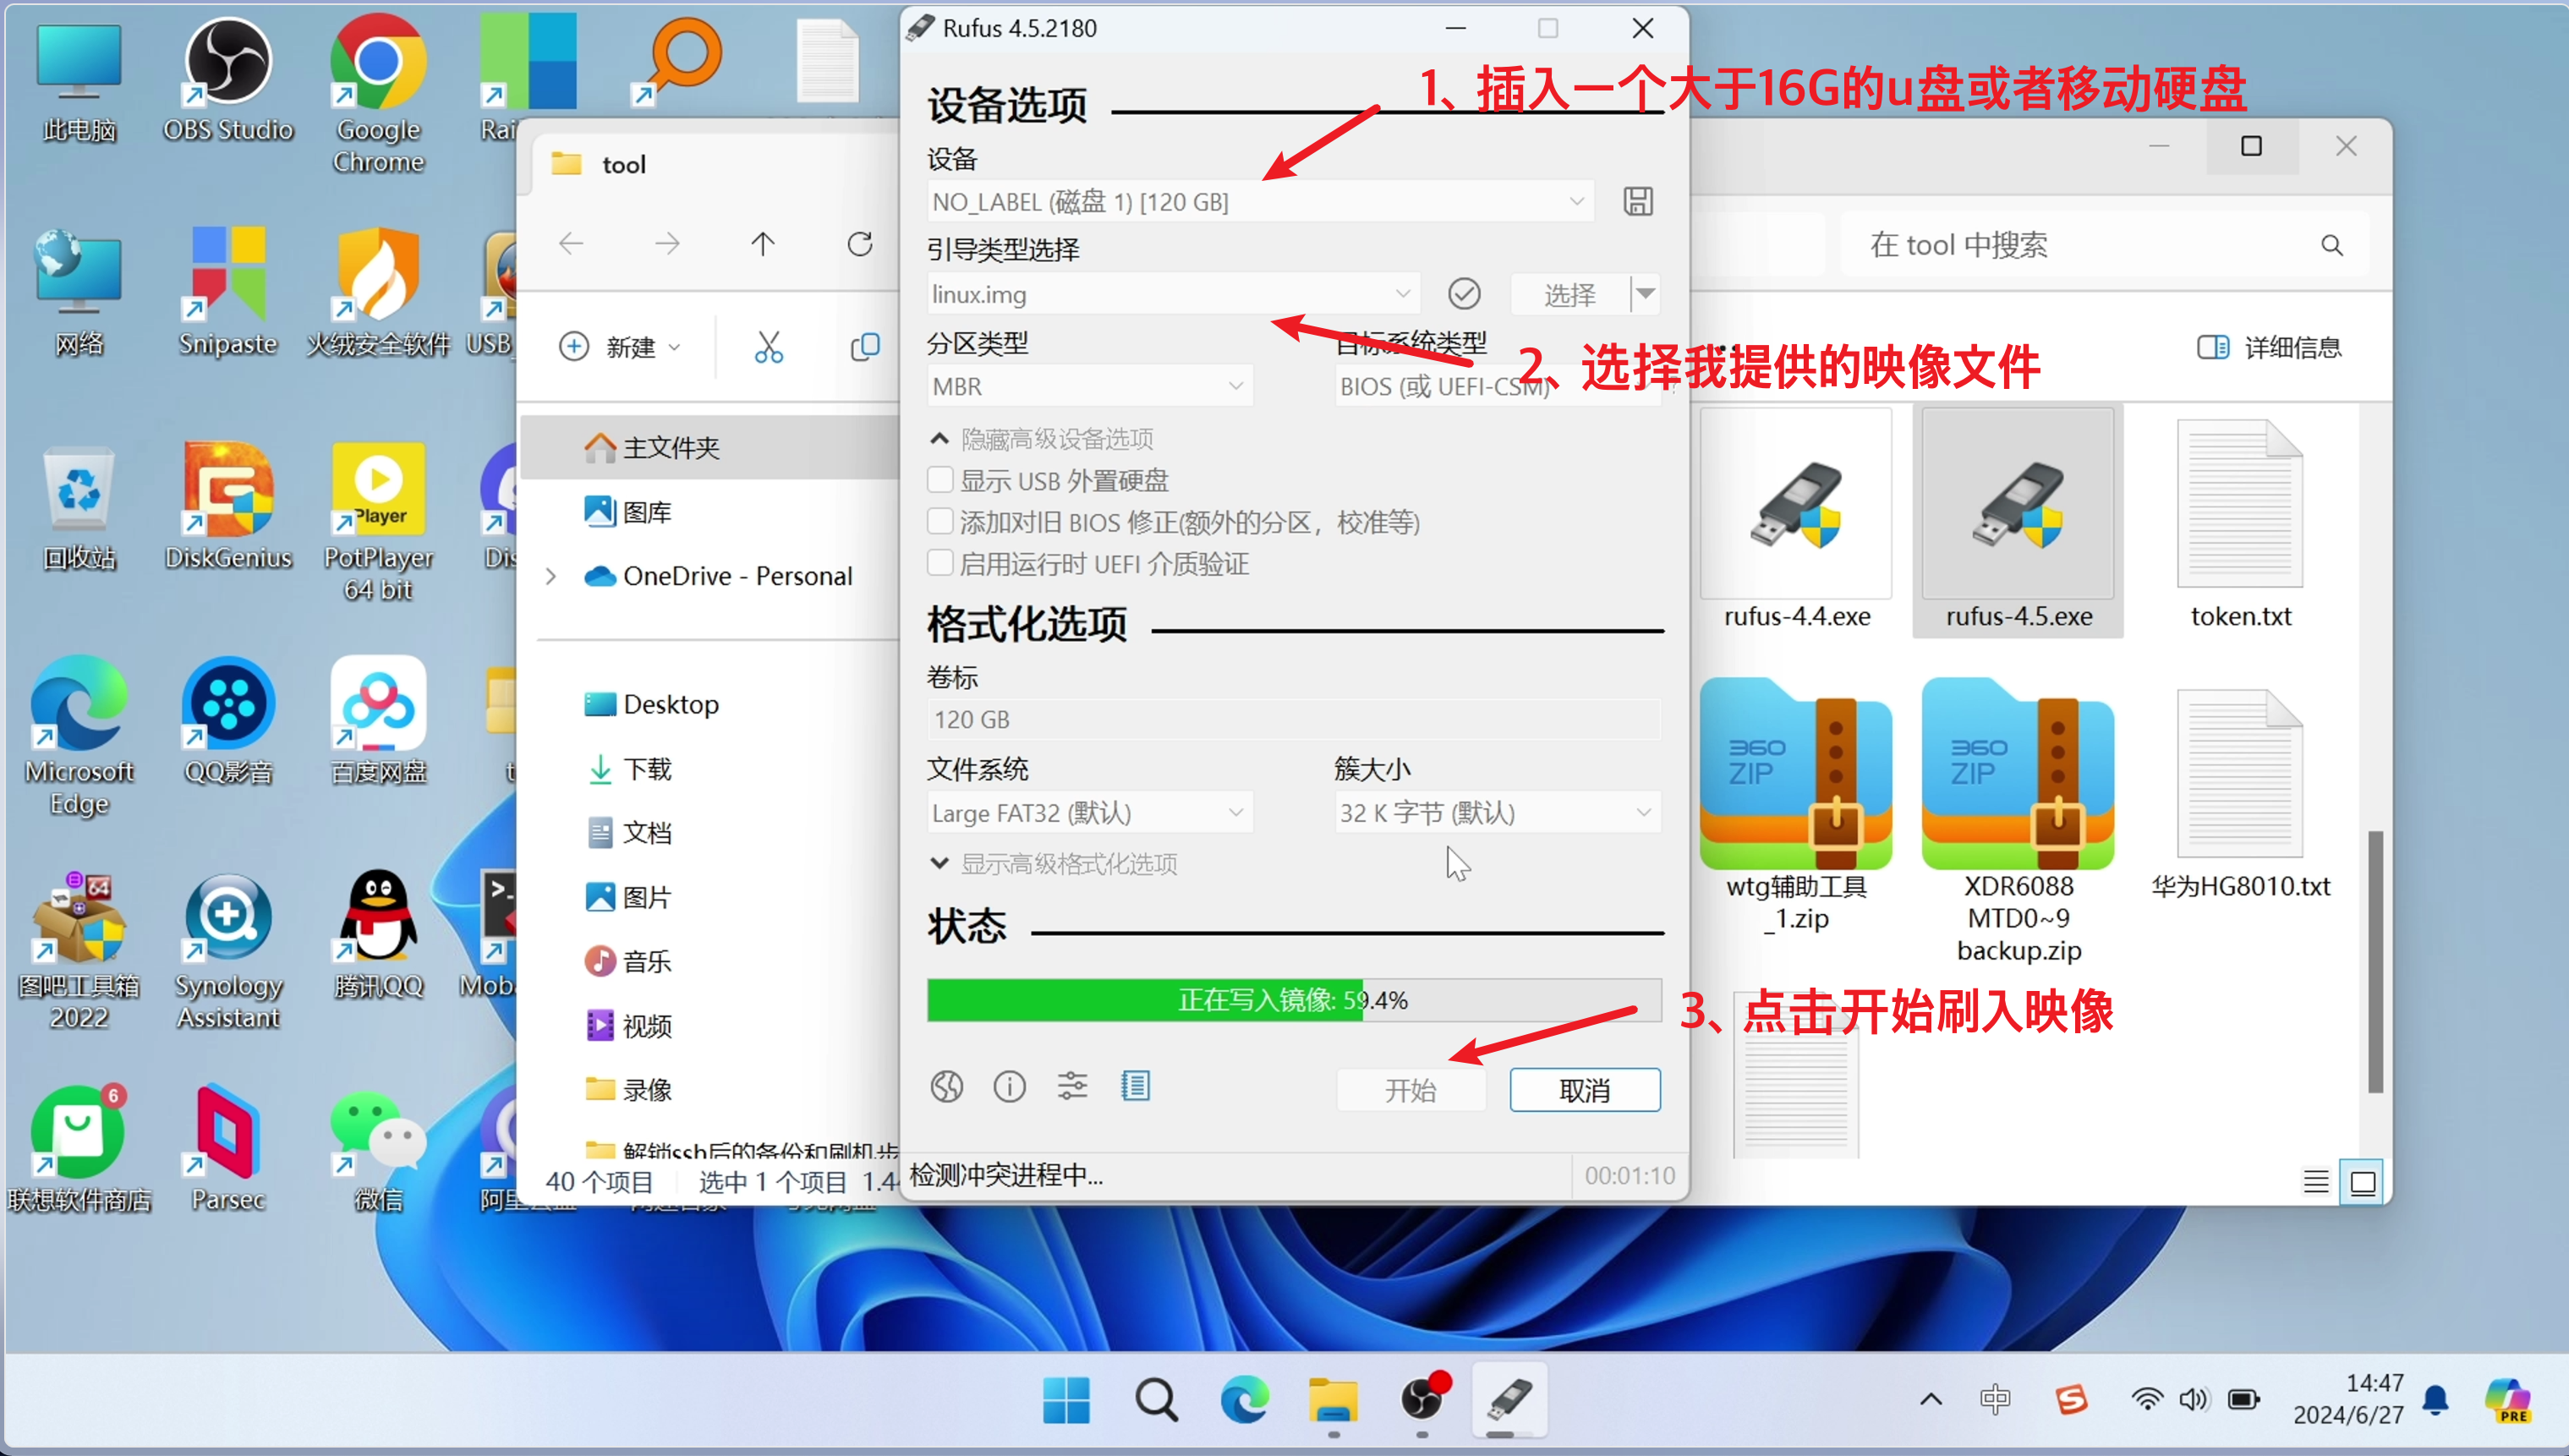2569x1456 pixels.
Task: Collapse 隐藏高级设备选项 section
Action: click(x=1042, y=438)
